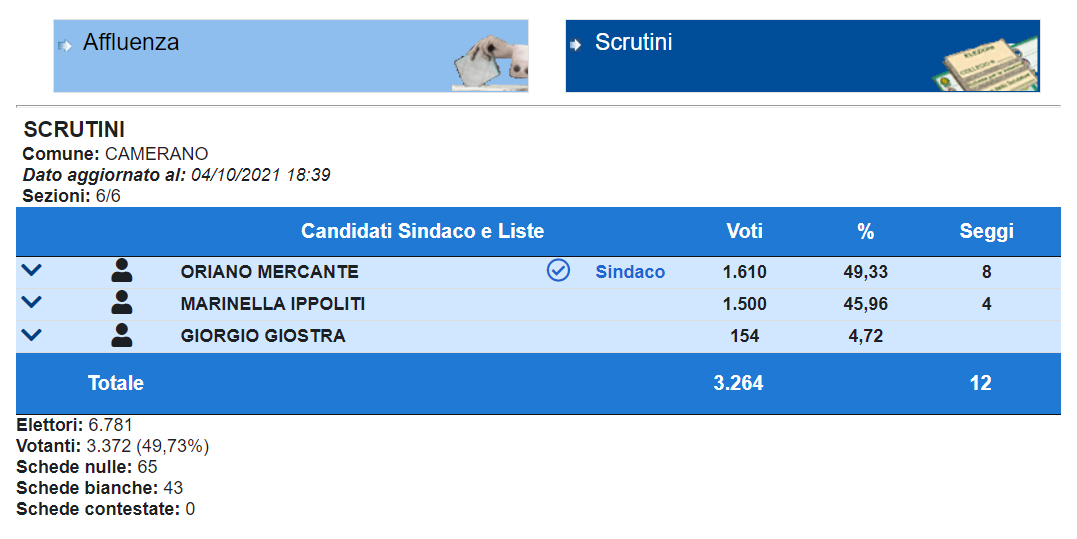Viewport: 1077px width, 539px height.
Task: Click the elected checkmark icon next to Sindaco
Action: click(558, 270)
